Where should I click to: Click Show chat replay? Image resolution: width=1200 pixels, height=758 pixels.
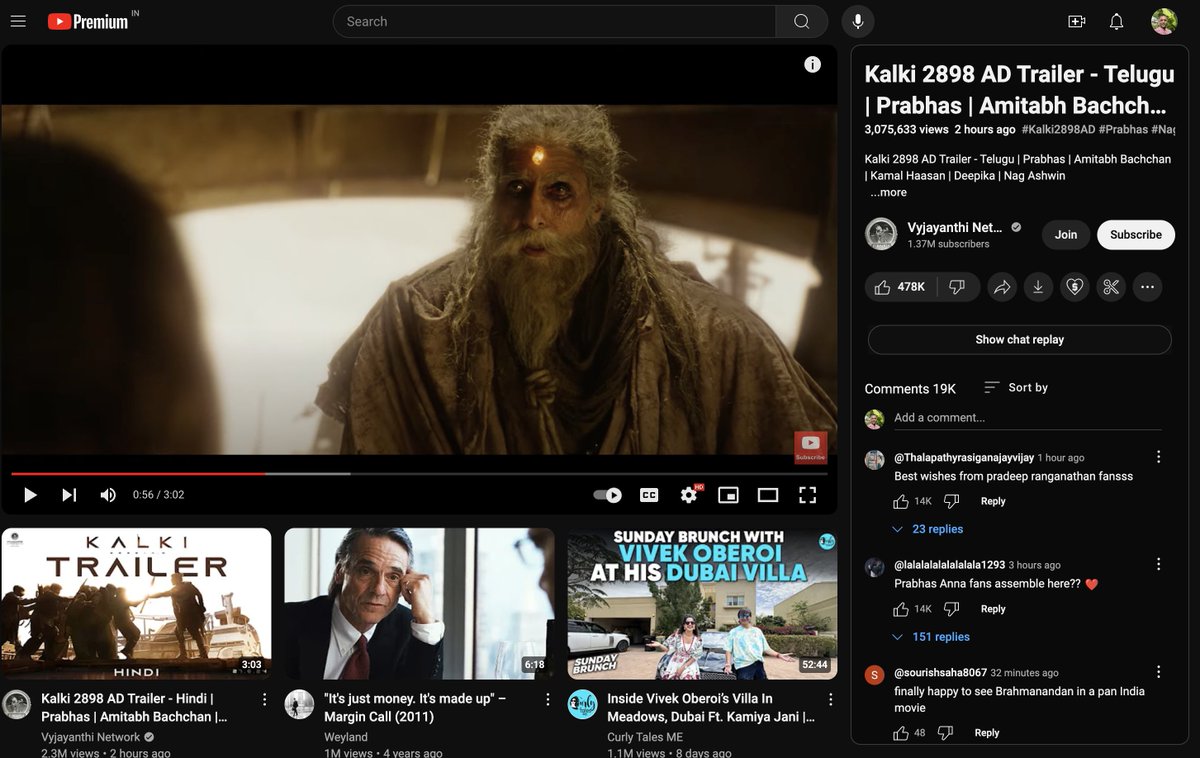1019,339
